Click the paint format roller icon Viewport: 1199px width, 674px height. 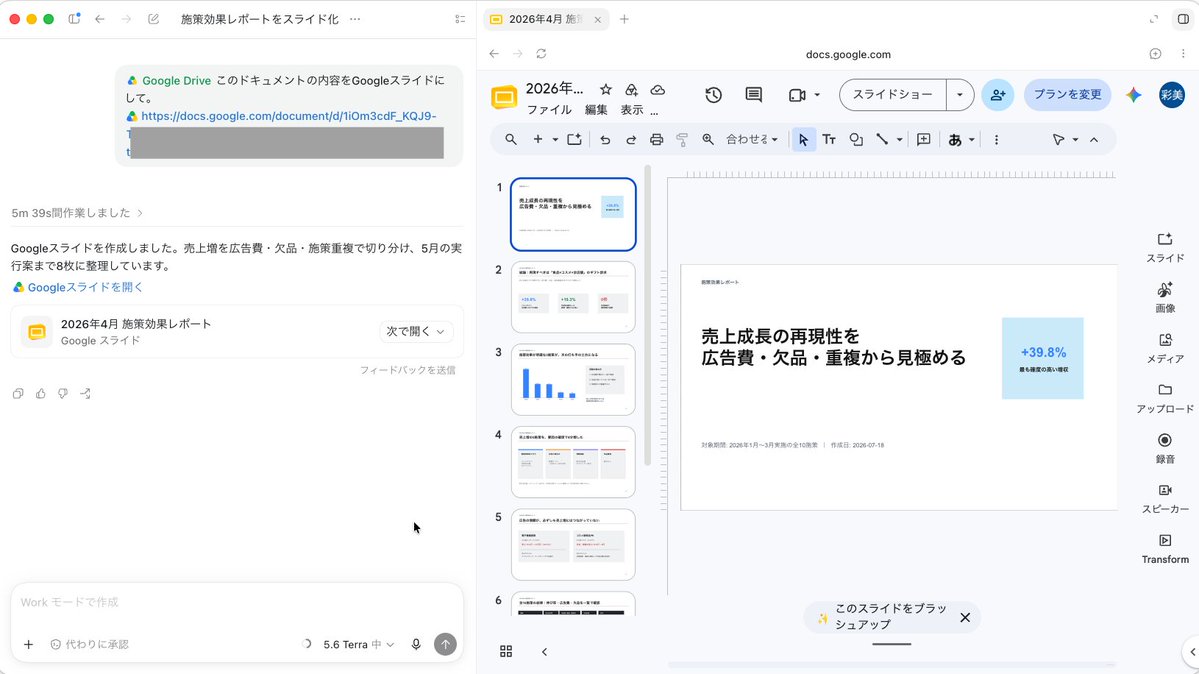tap(682, 140)
